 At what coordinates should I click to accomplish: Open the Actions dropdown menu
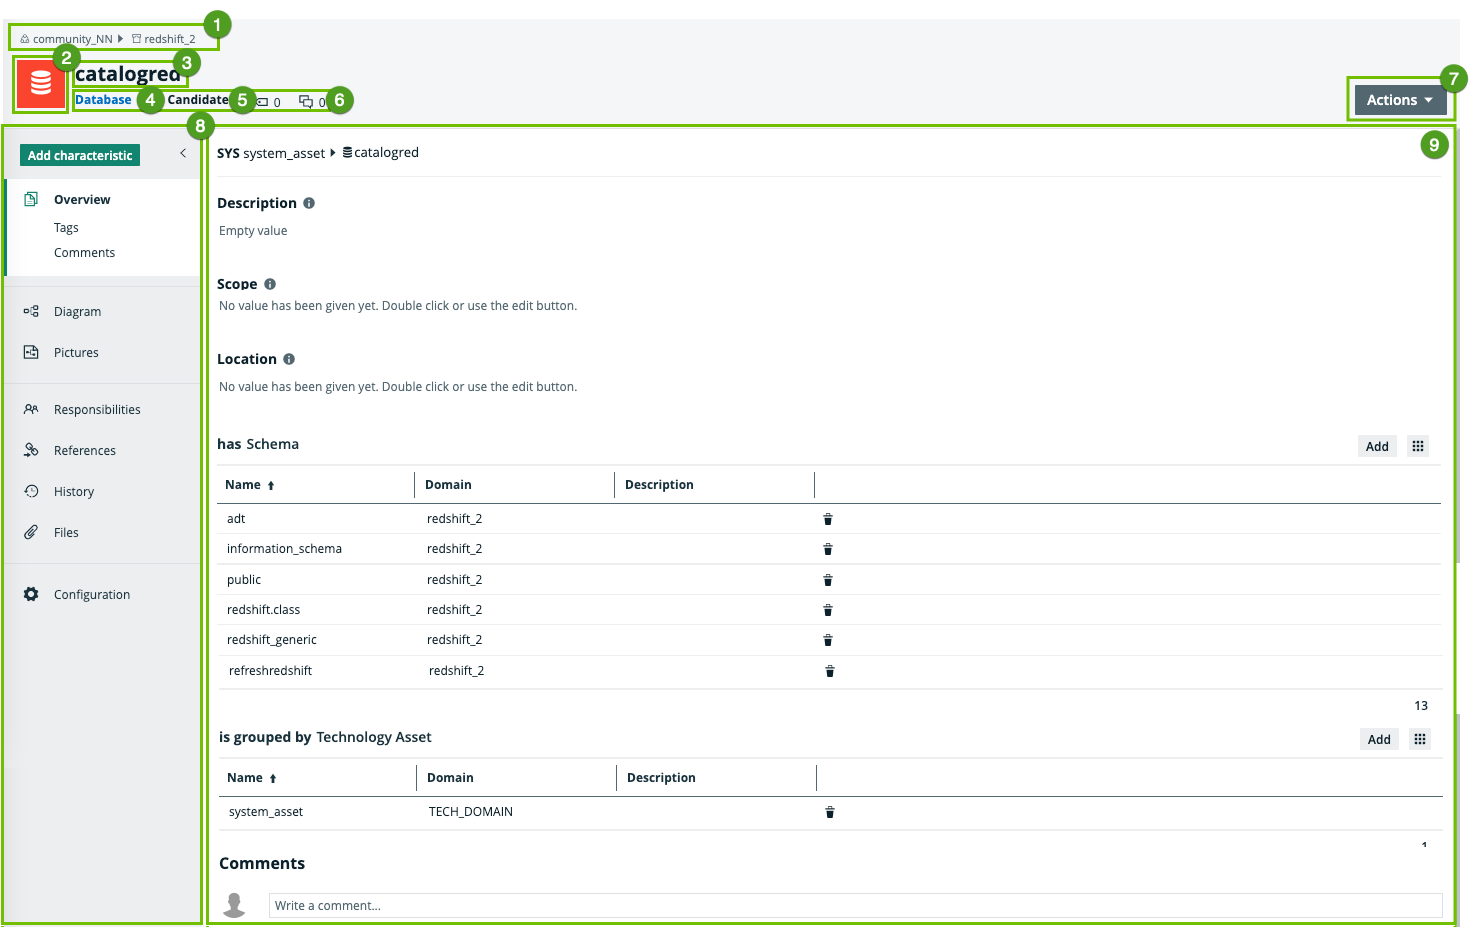[1399, 100]
